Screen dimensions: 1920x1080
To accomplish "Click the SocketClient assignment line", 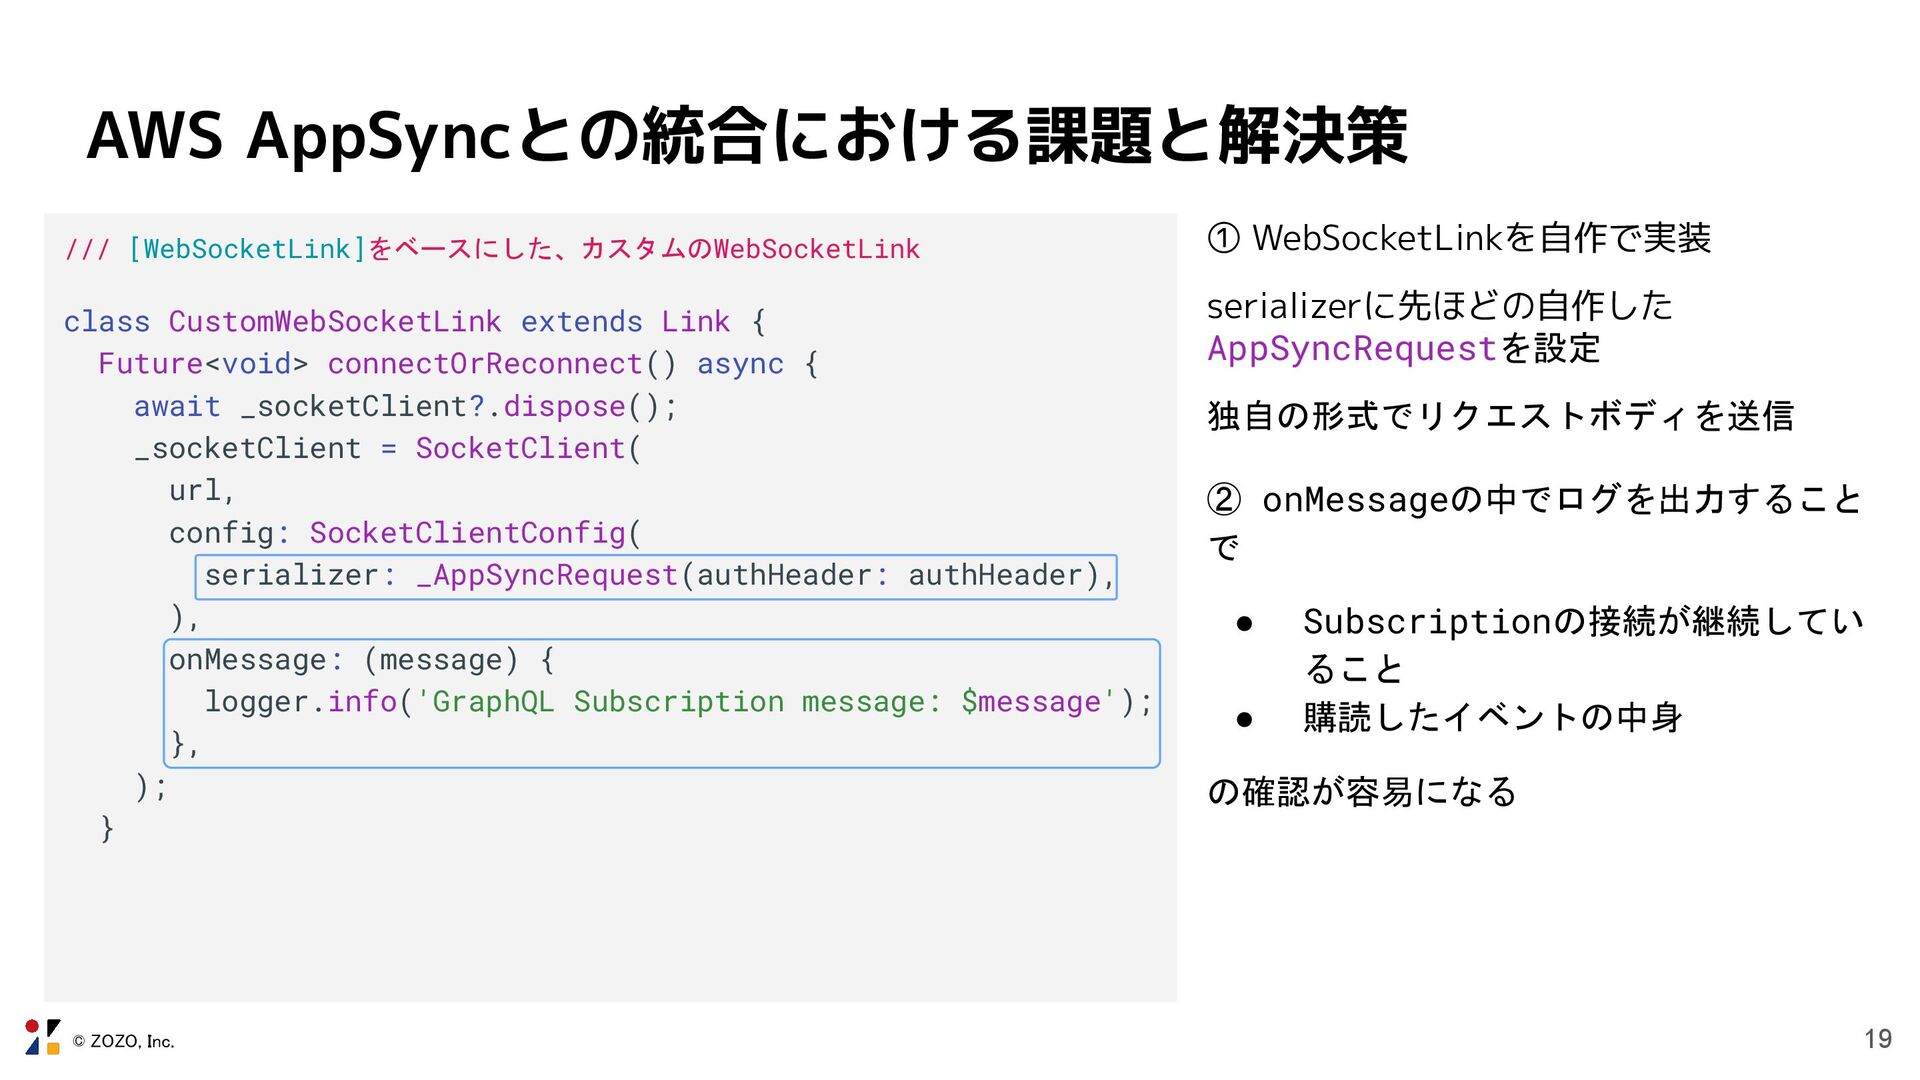I will pos(387,449).
